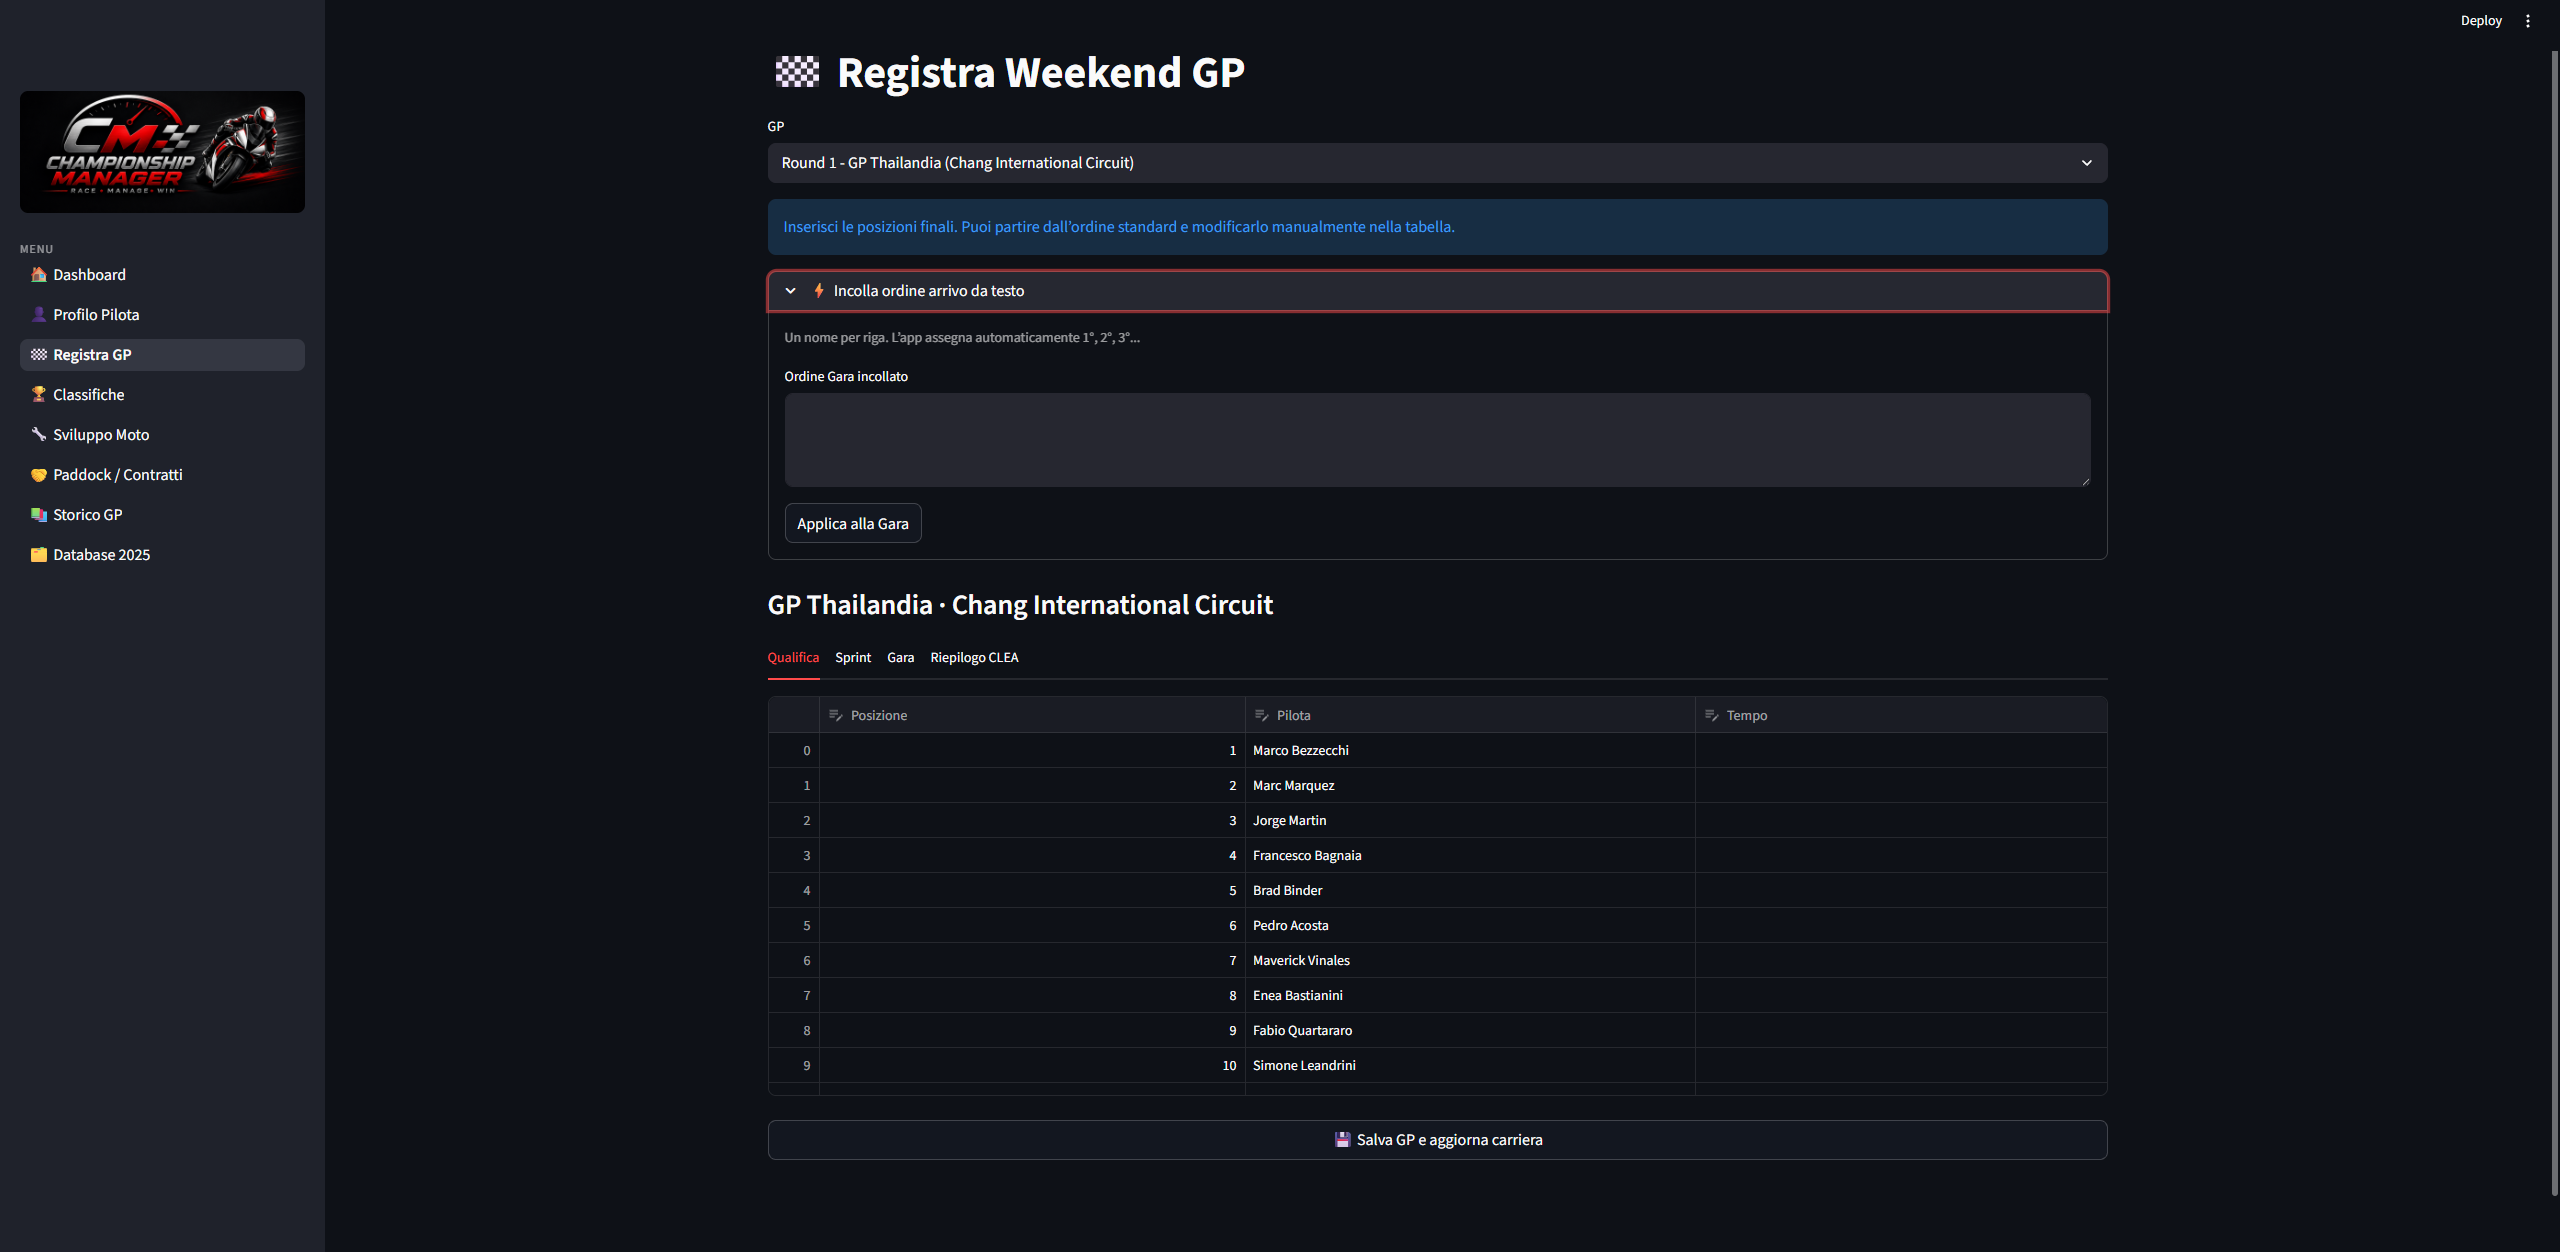This screenshot has width=2560, height=1252.
Task: Select row index 0 in table
Action: point(794,750)
